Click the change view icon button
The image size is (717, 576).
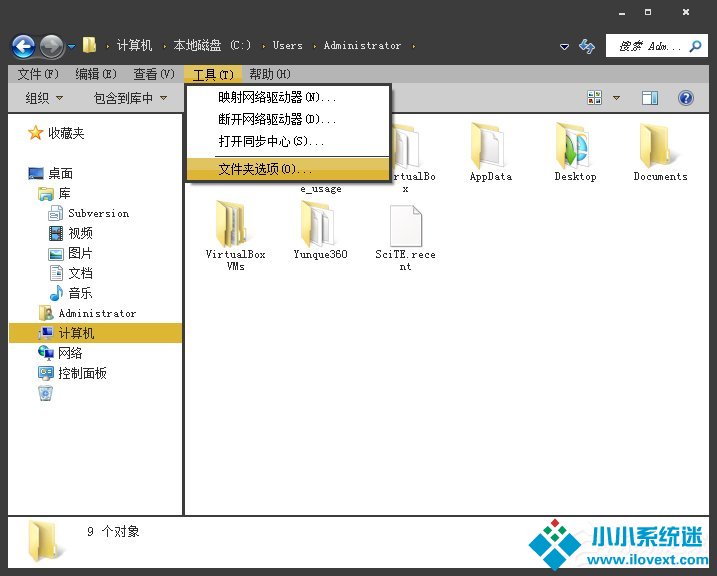click(594, 97)
